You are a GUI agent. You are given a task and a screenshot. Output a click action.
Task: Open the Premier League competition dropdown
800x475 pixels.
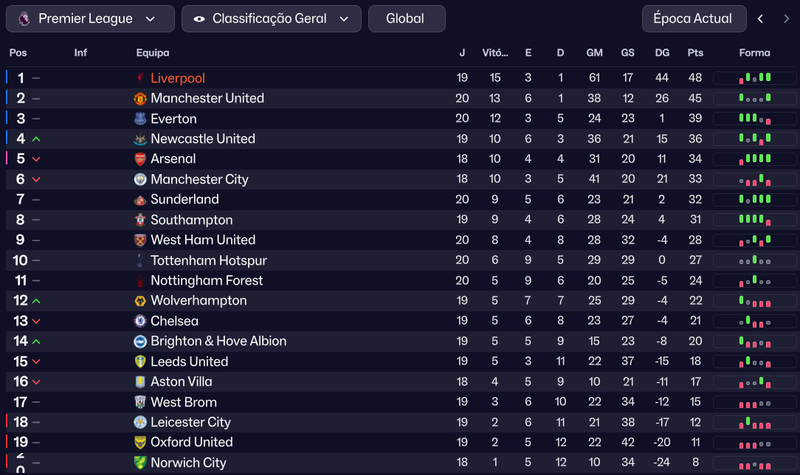pos(90,19)
